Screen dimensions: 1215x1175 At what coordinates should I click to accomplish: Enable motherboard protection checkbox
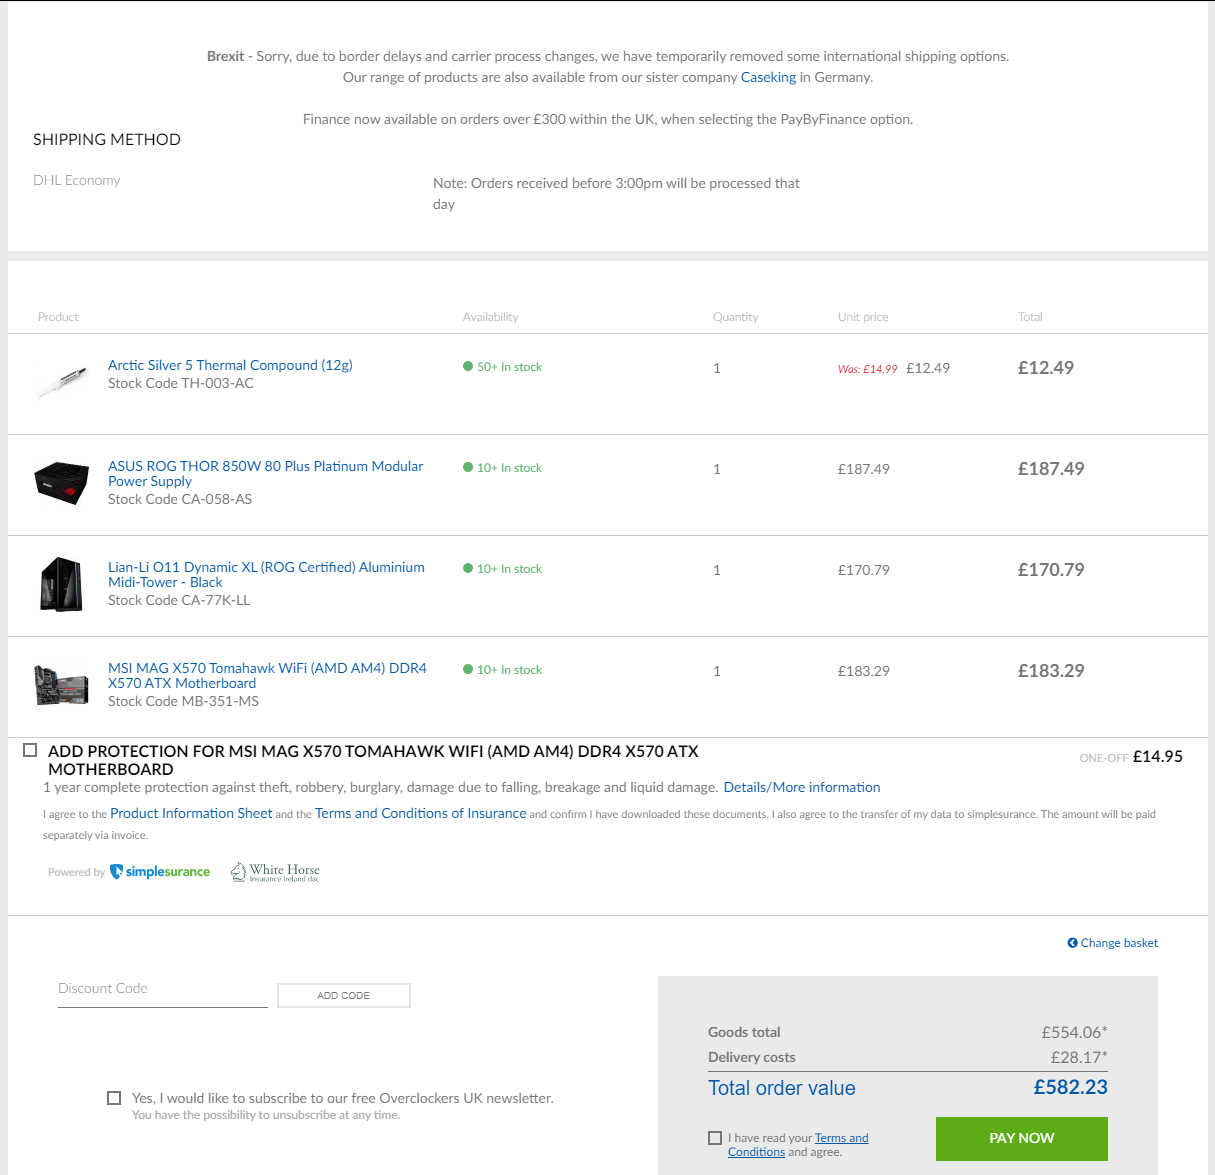30,750
